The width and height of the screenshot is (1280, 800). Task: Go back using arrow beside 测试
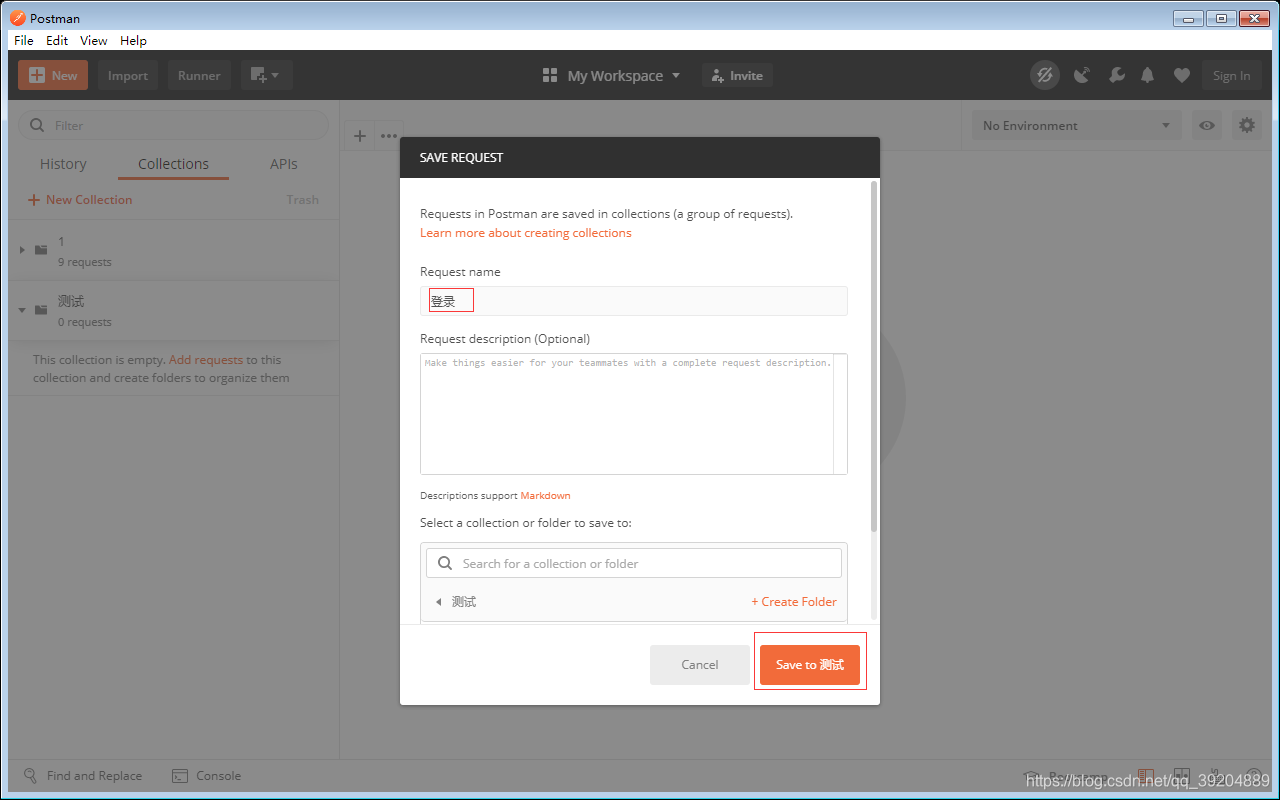click(438, 602)
